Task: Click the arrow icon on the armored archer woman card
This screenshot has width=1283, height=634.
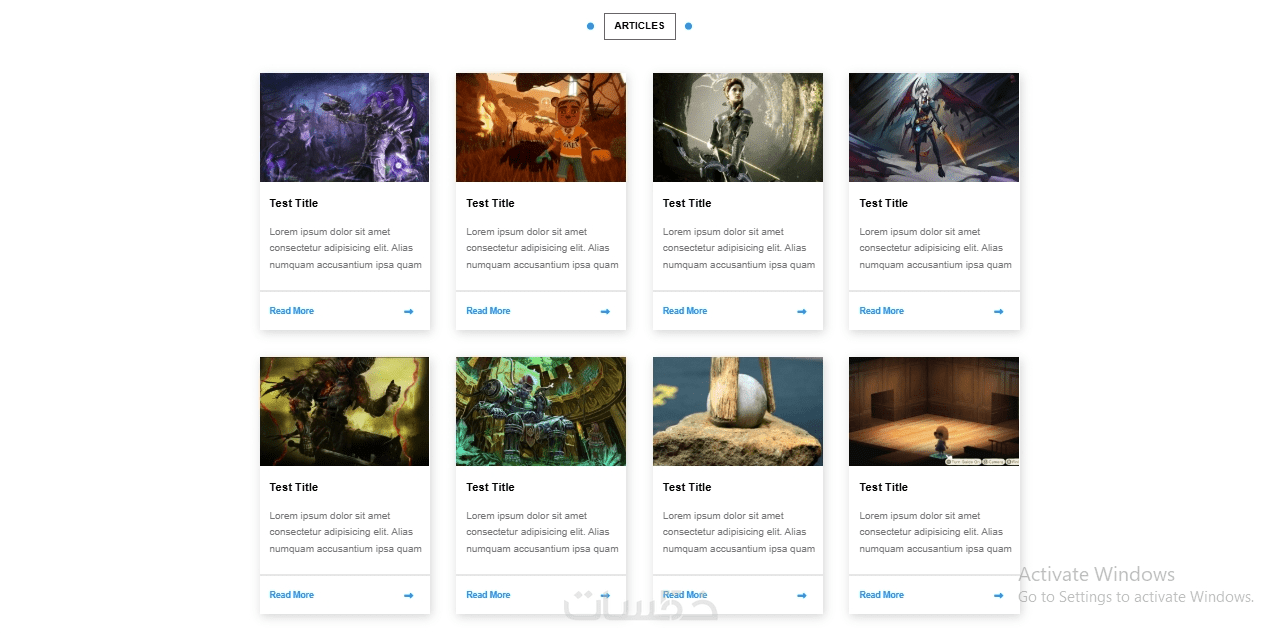Action: click(802, 311)
